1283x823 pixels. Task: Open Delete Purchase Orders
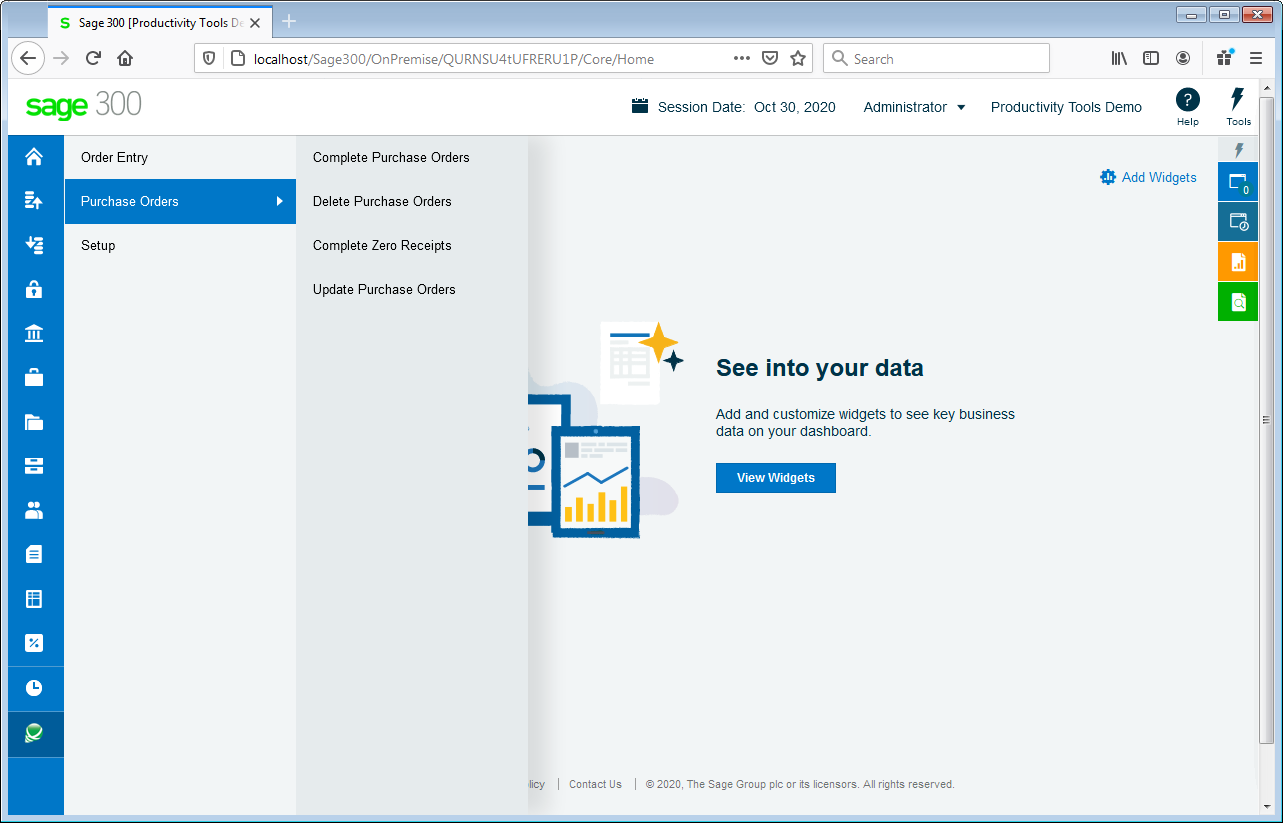coord(382,201)
